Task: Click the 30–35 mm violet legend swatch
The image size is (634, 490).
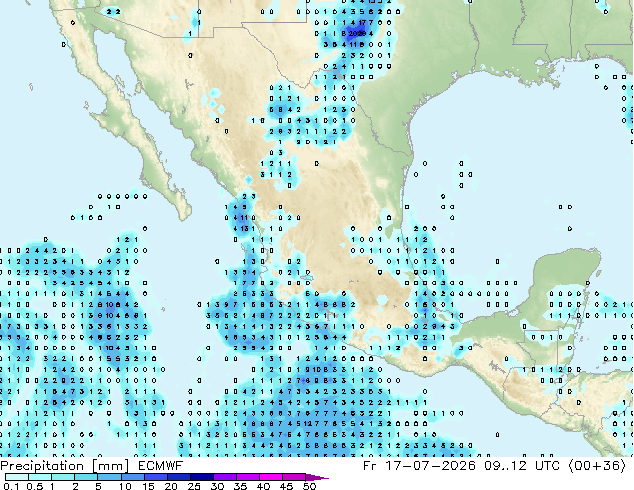Action: point(224,477)
